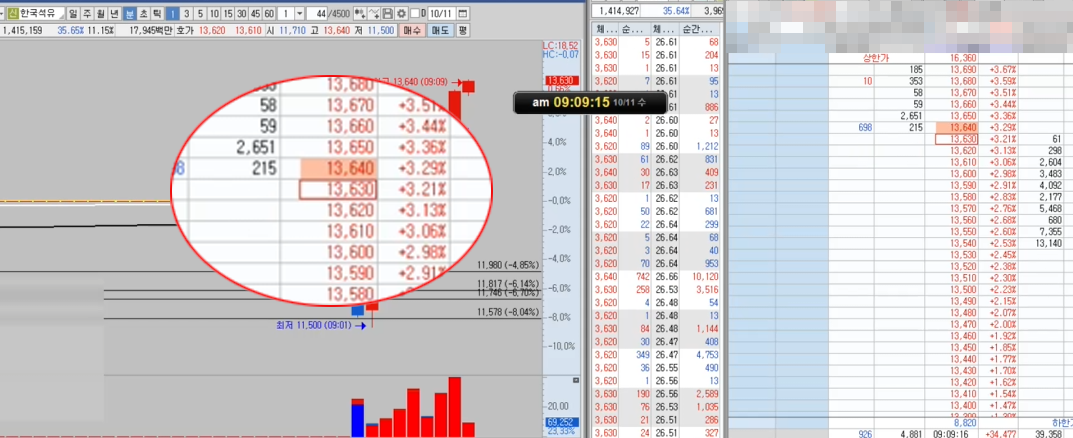Choose the 10-minute interval button
The height and width of the screenshot is (438, 1073).
[215, 13]
